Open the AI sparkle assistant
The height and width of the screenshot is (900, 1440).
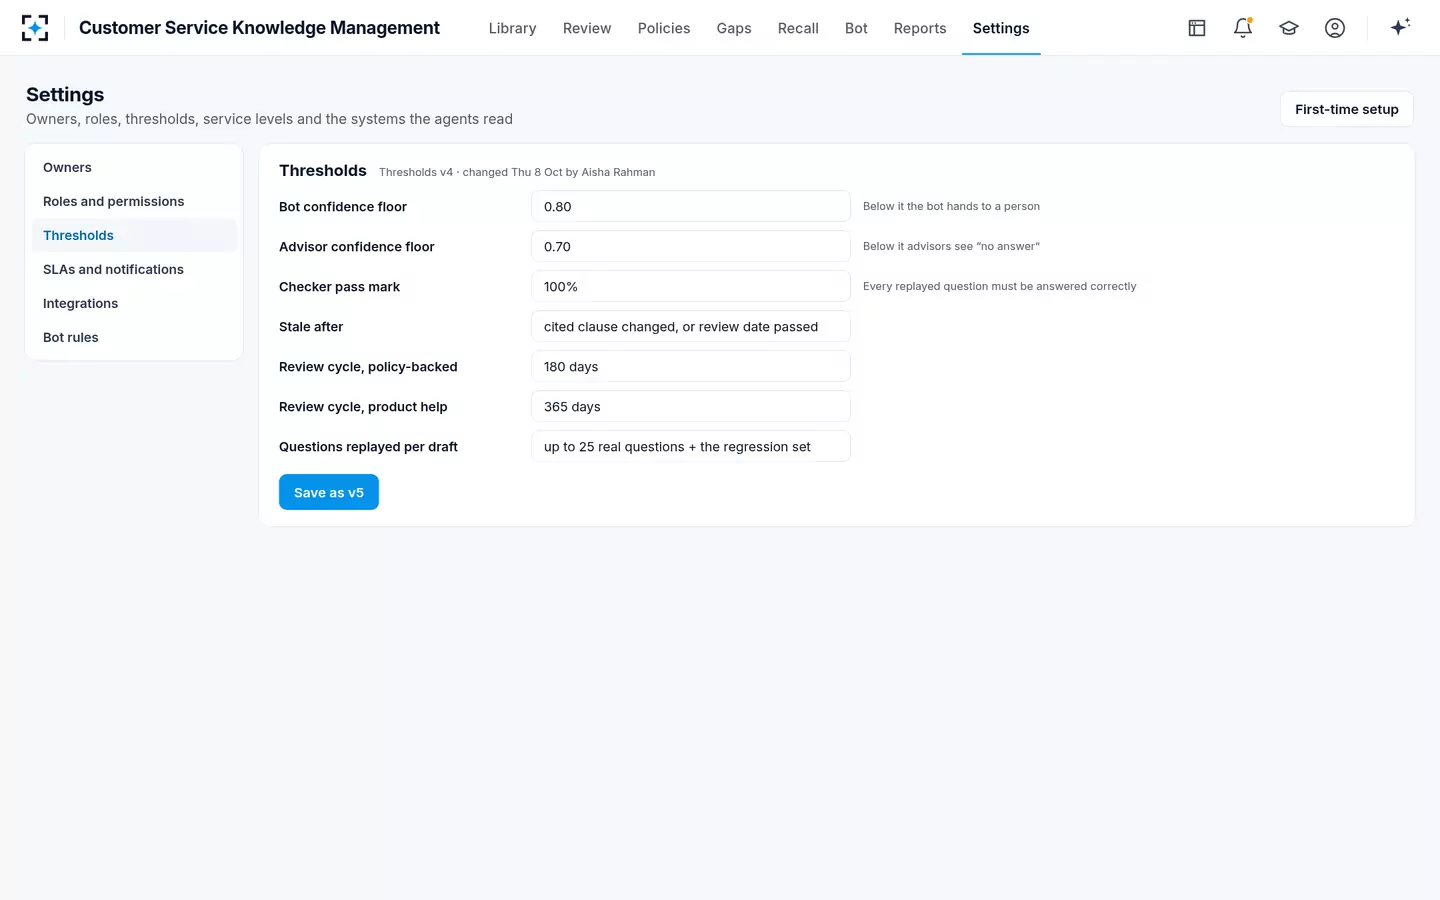pos(1400,27)
